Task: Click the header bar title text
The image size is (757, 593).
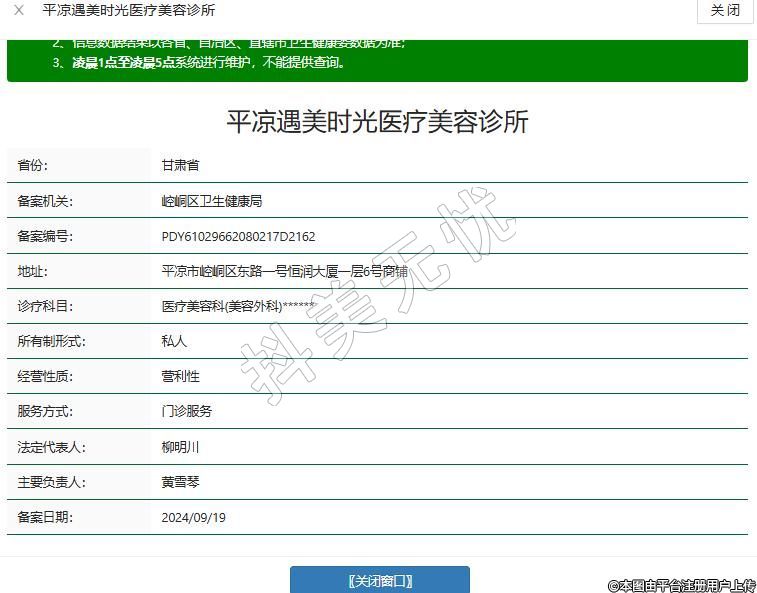Action: coord(128,11)
